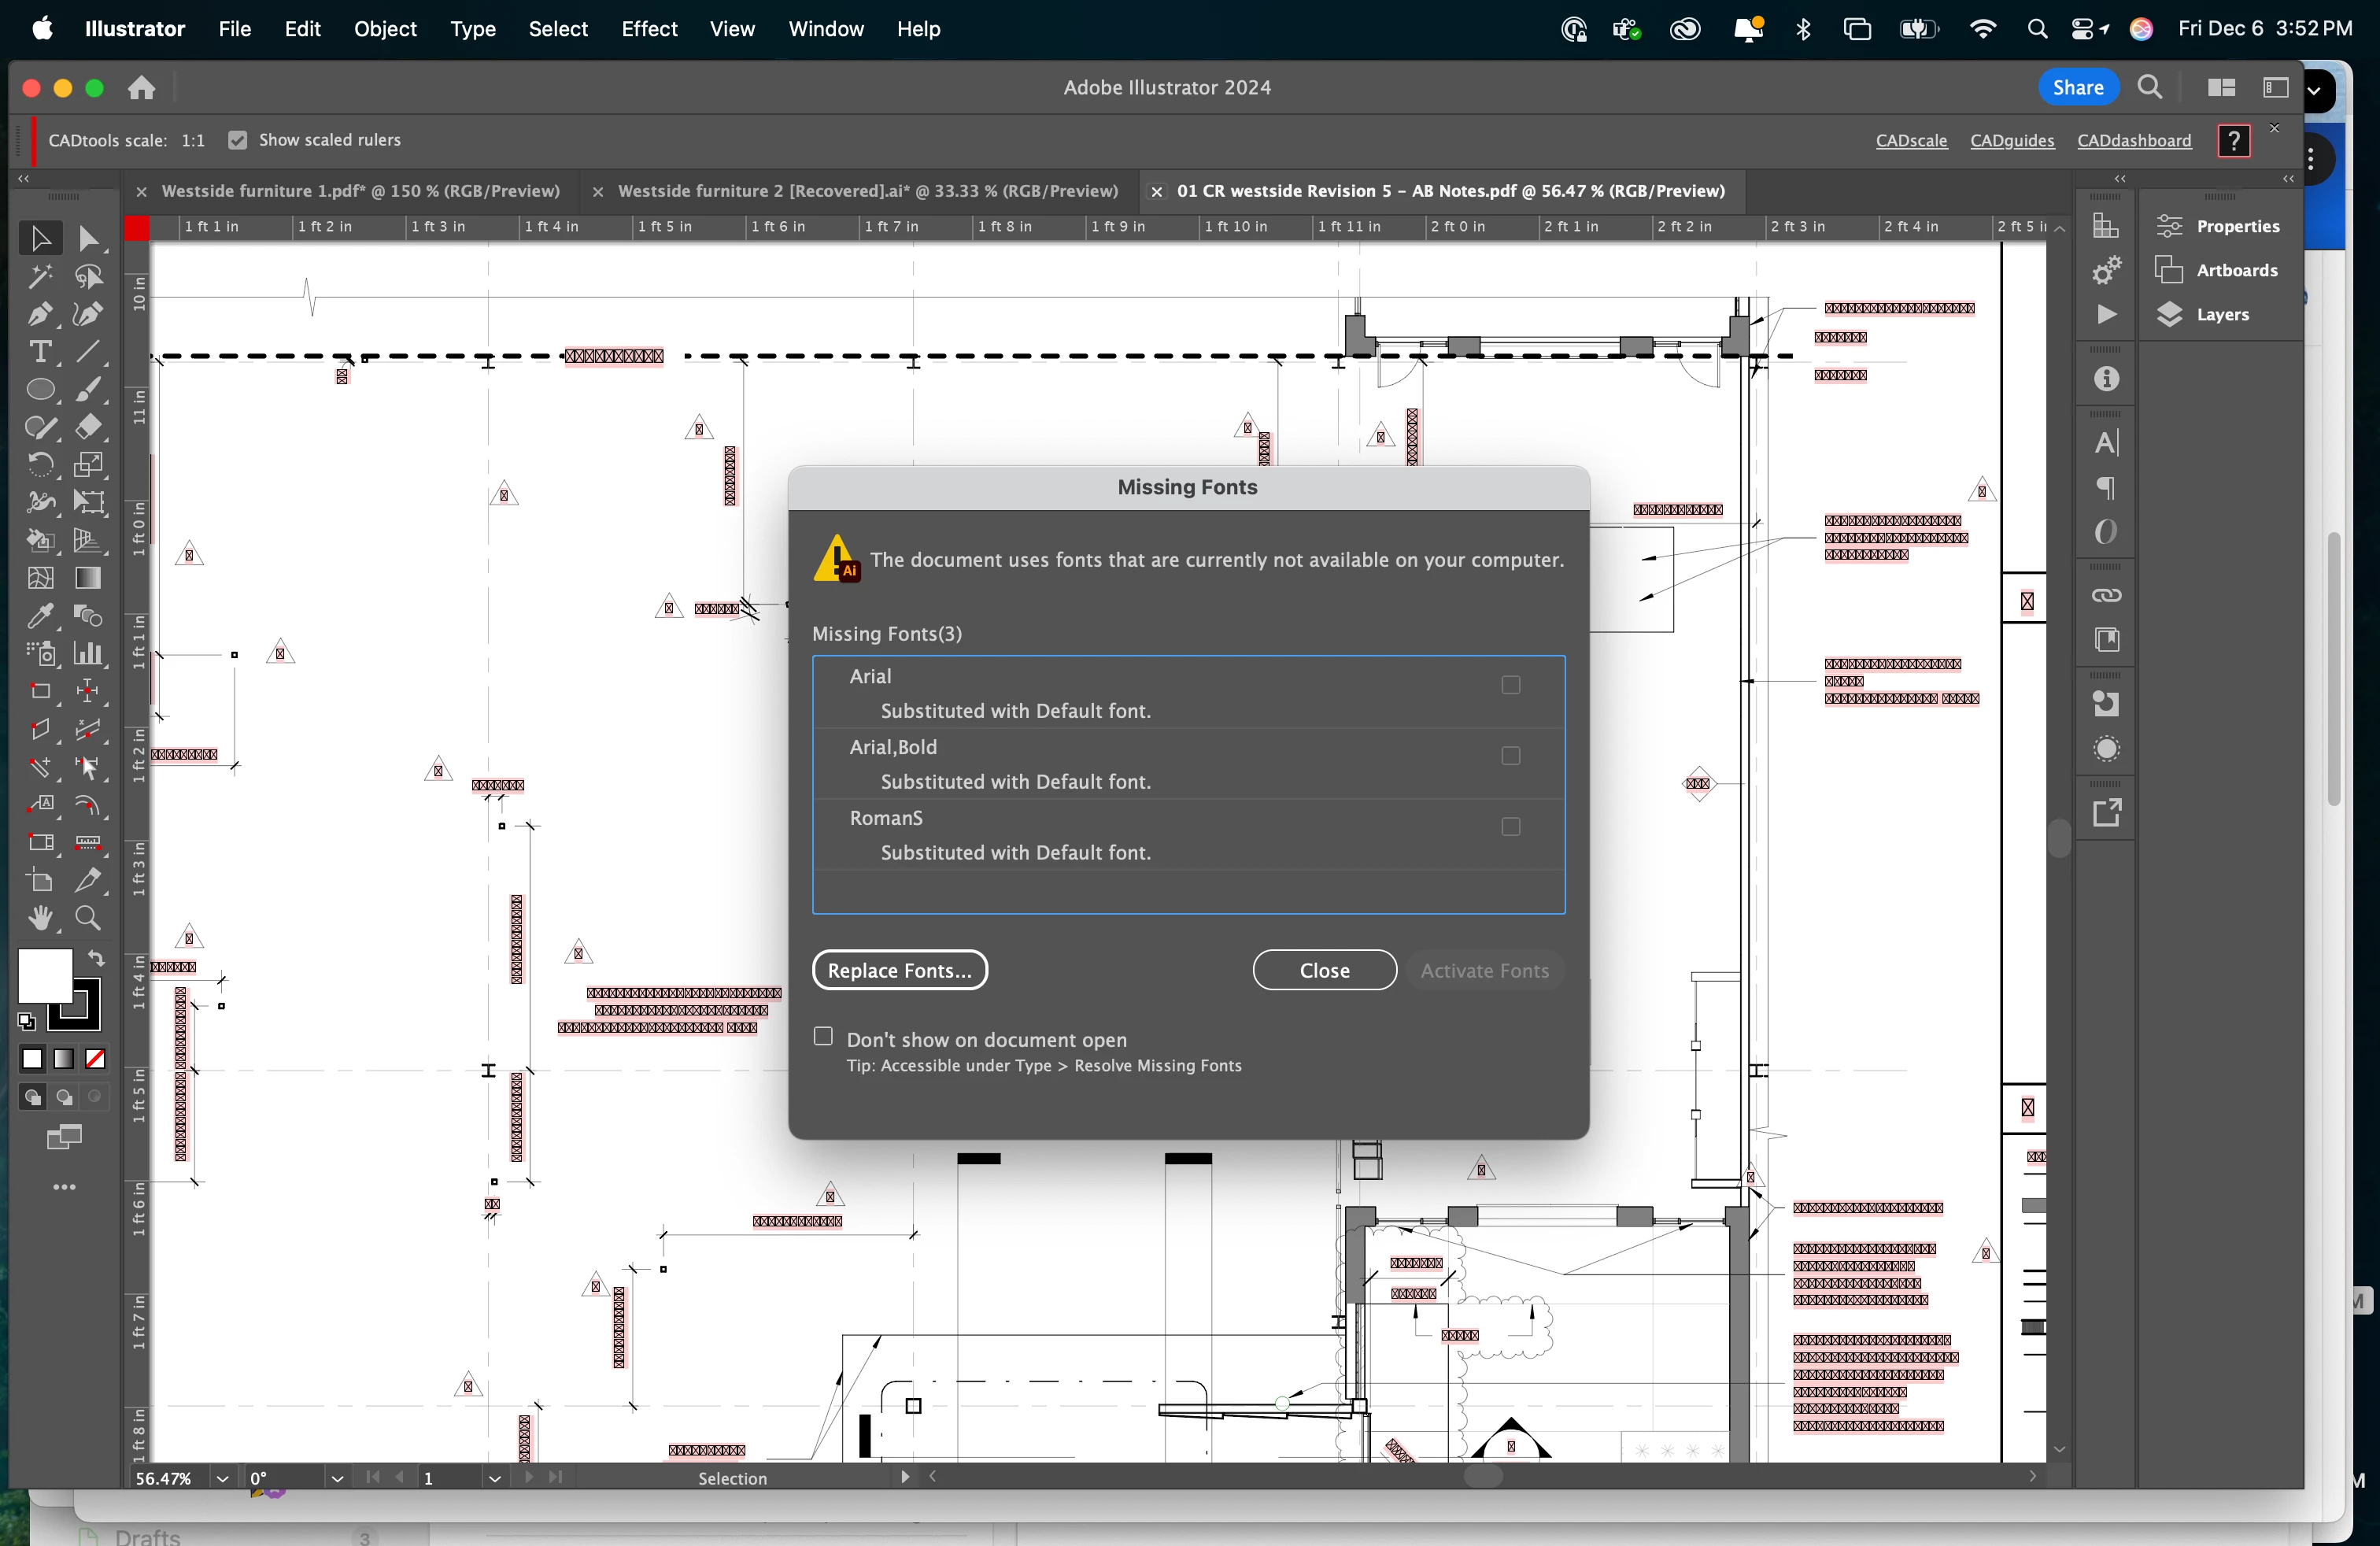2380x1546 pixels.
Task: Check the Arial missing font checkbox
Action: pos(1510,685)
